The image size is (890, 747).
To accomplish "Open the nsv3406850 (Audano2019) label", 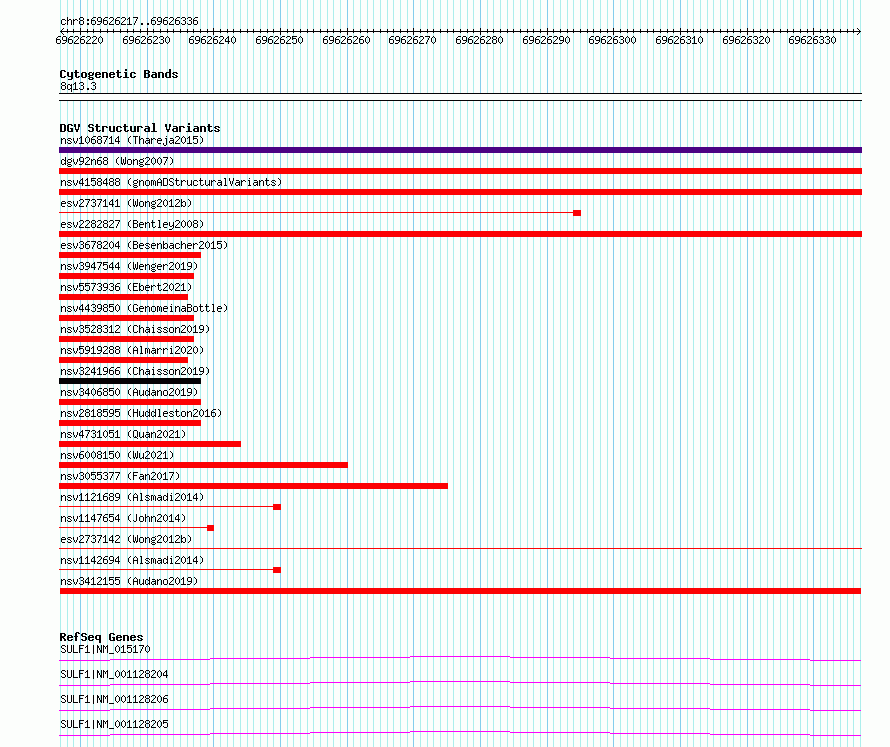I will point(129,392).
